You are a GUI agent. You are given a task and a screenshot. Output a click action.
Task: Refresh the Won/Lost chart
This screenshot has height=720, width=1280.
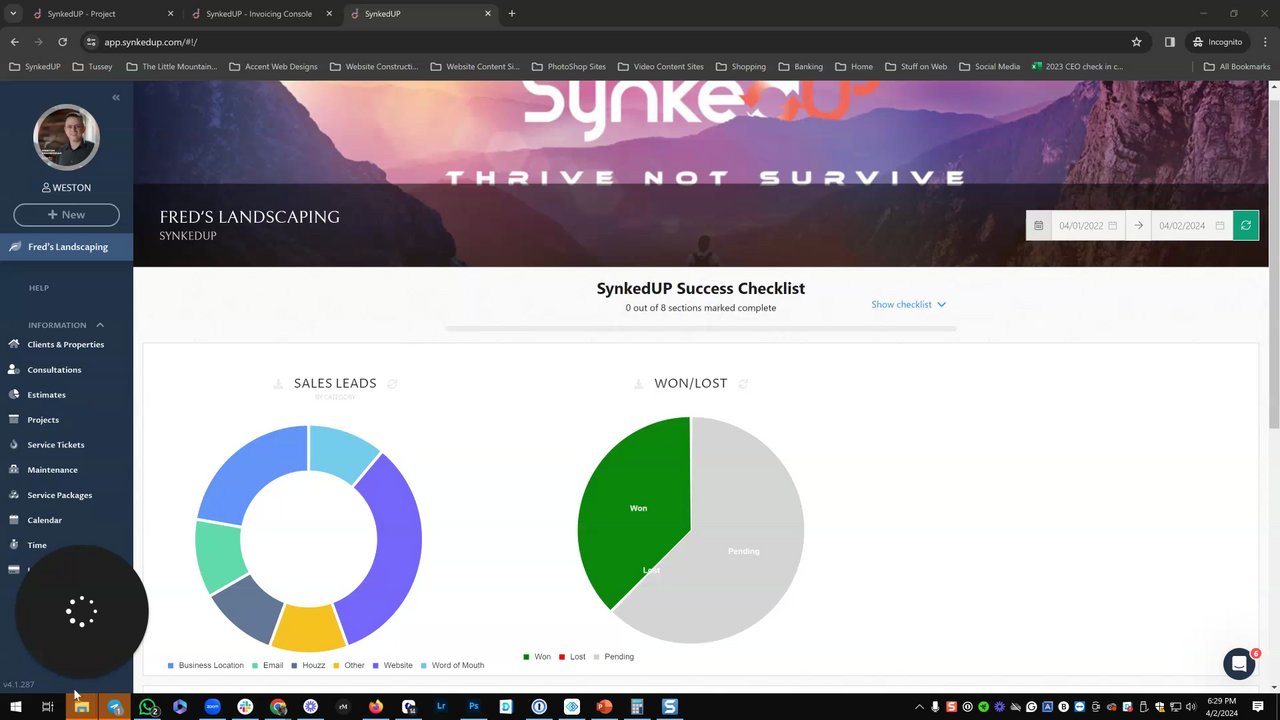pos(743,383)
